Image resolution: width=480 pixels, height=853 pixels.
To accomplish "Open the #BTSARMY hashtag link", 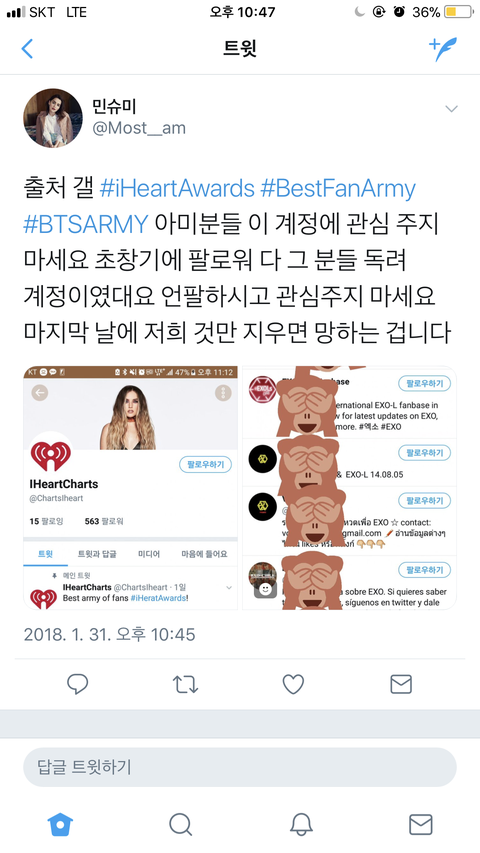I will (x=86, y=224).
